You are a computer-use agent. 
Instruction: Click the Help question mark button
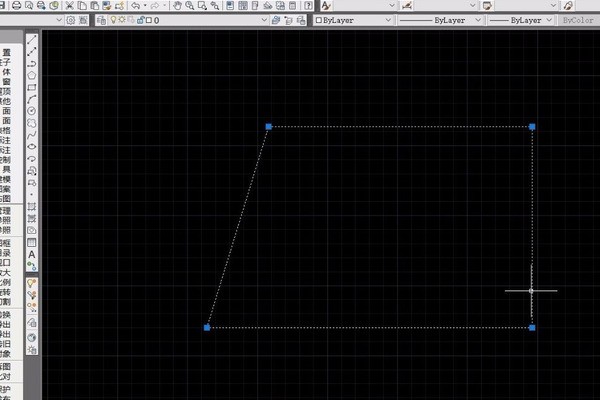pyautogui.click(x=309, y=6)
